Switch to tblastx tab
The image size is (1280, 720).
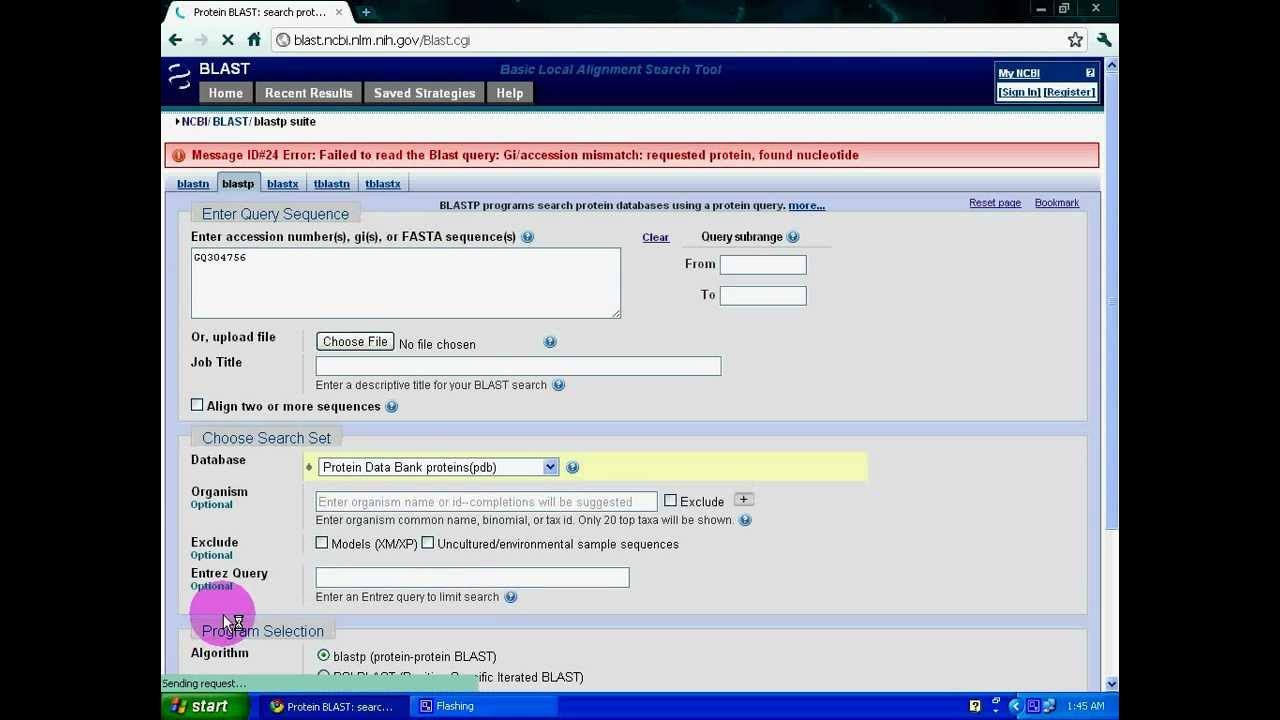click(383, 184)
